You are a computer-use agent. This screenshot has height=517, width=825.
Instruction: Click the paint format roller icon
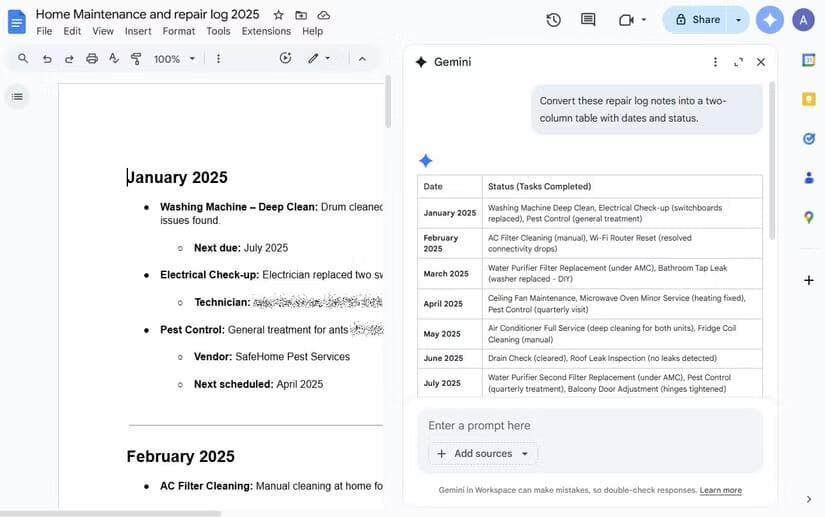pos(136,59)
